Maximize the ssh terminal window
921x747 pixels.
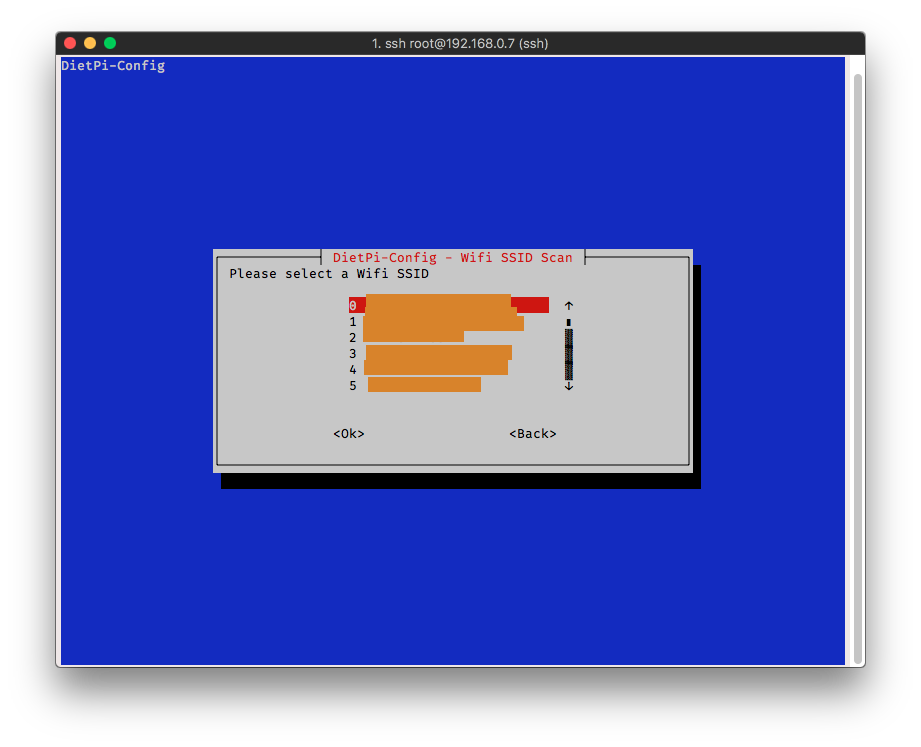tap(110, 43)
